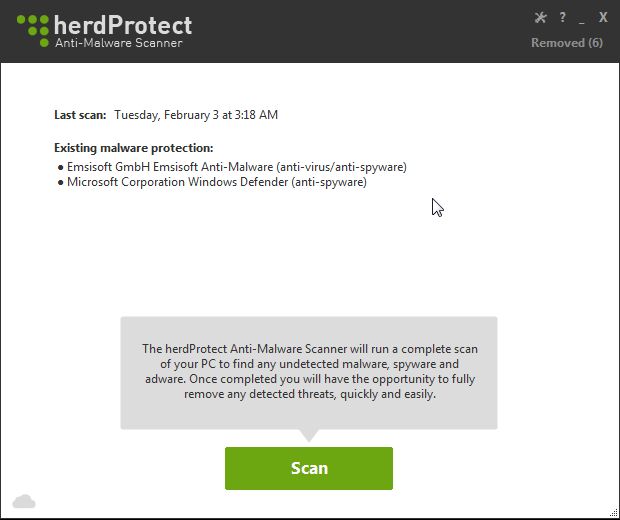Close the herdProtect scanner window
Viewport: 620px width, 520px height.
tap(603, 17)
